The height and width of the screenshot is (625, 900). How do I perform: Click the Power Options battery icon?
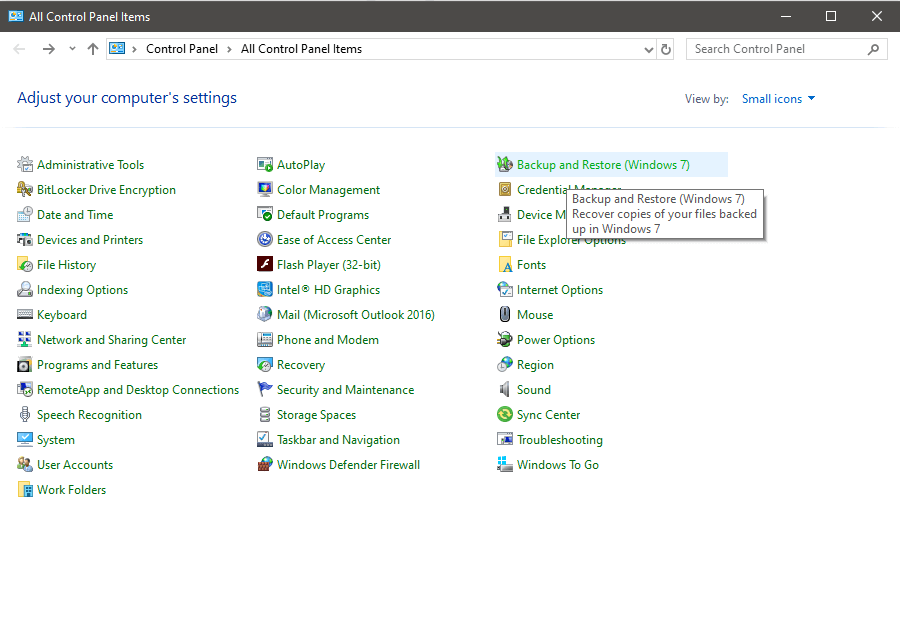pyautogui.click(x=504, y=339)
